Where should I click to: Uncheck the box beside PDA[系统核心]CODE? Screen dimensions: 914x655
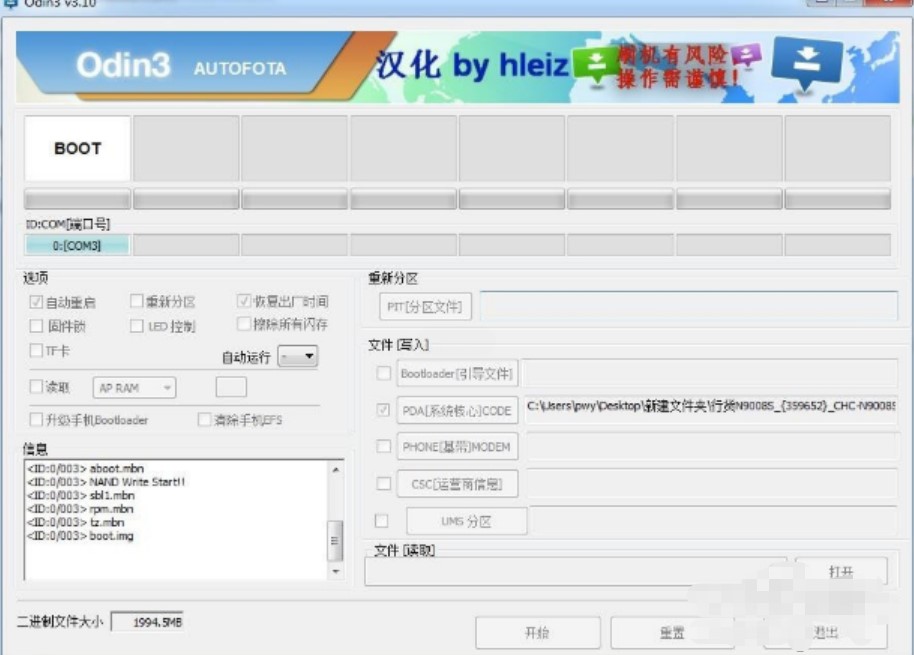(384, 410)
